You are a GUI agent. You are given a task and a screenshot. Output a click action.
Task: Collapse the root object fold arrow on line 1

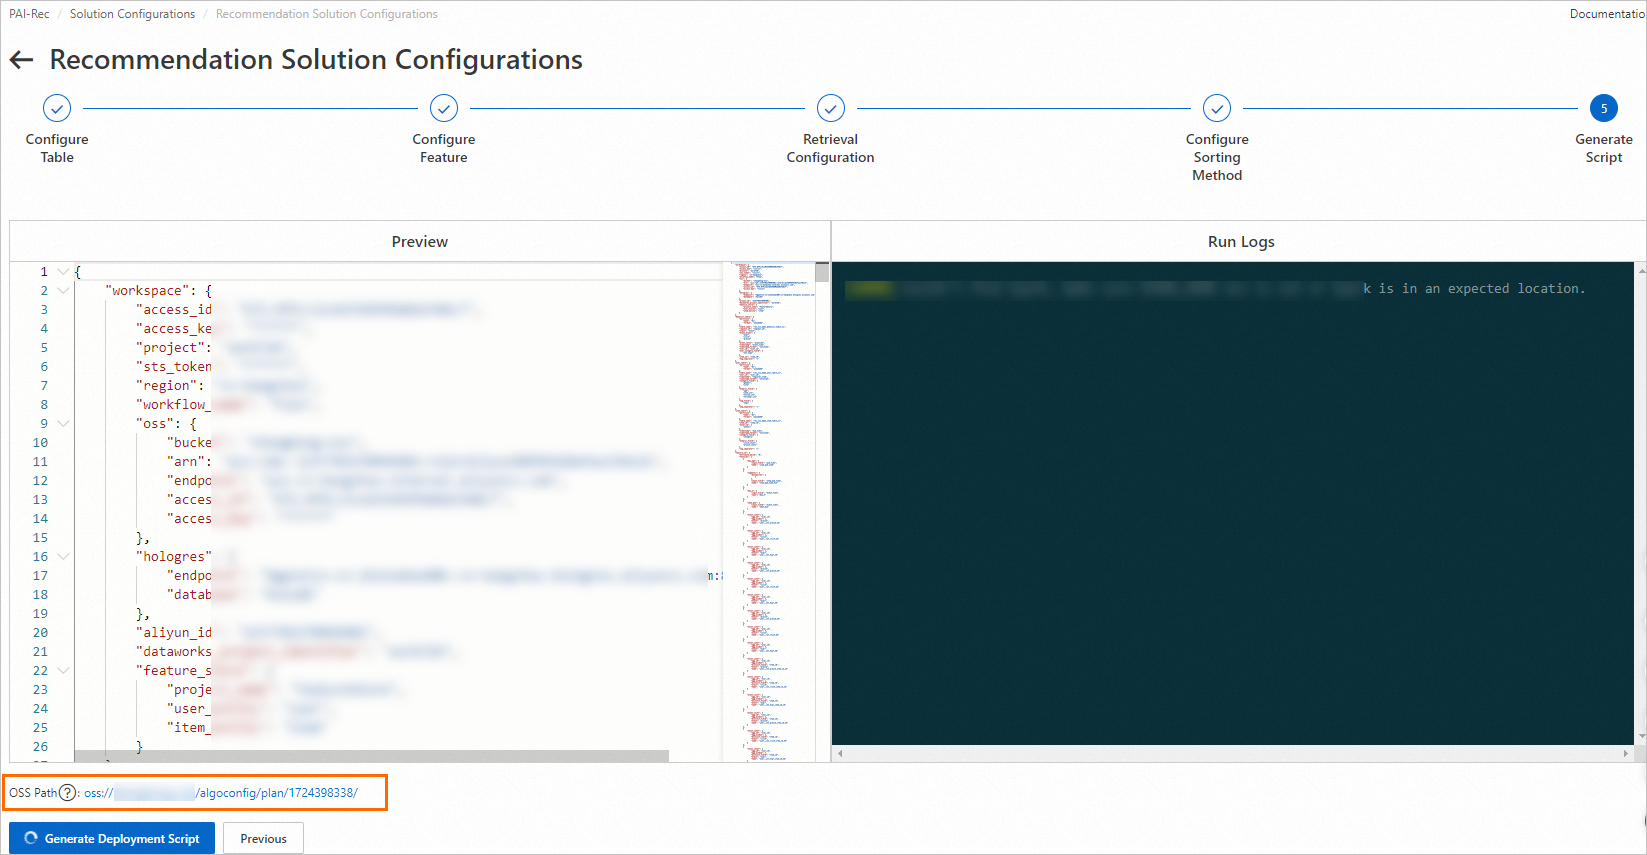(64, 272)
